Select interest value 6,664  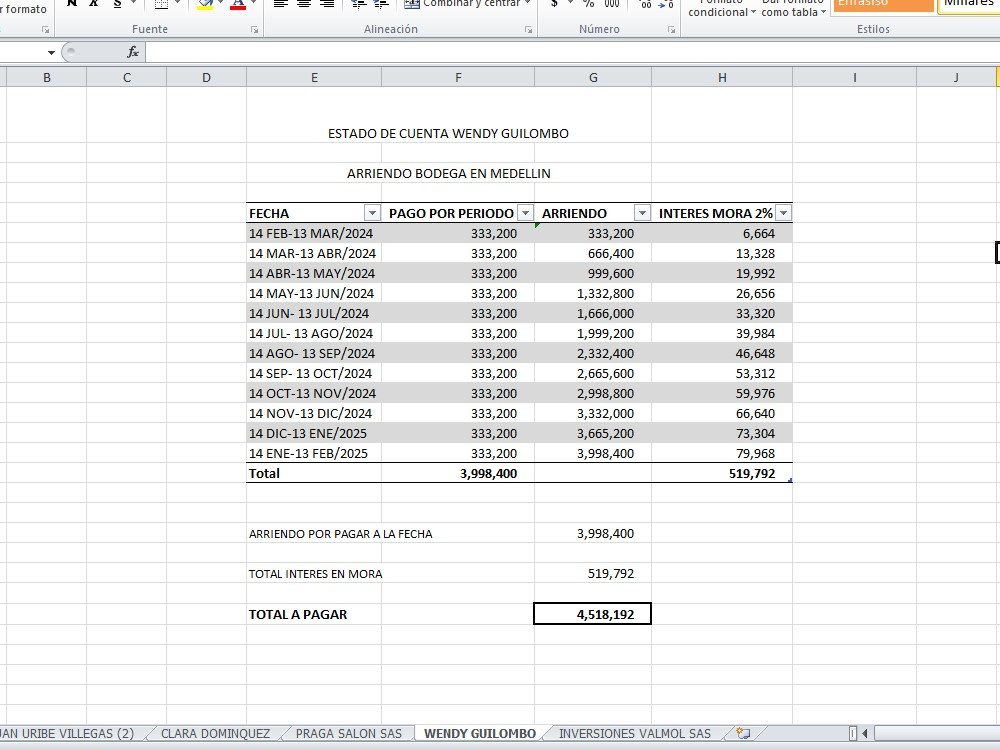(722, 233)
